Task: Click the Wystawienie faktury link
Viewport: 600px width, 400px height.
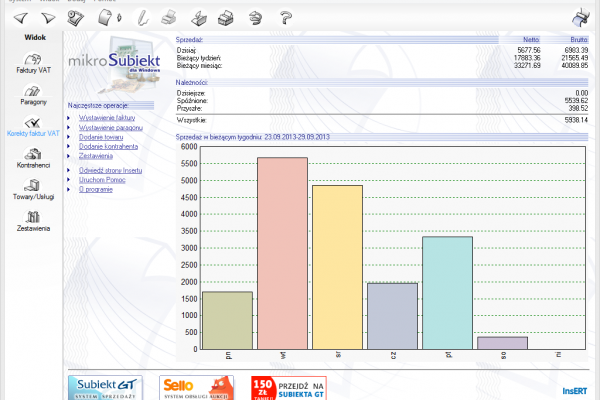Action: click(105, 118)
